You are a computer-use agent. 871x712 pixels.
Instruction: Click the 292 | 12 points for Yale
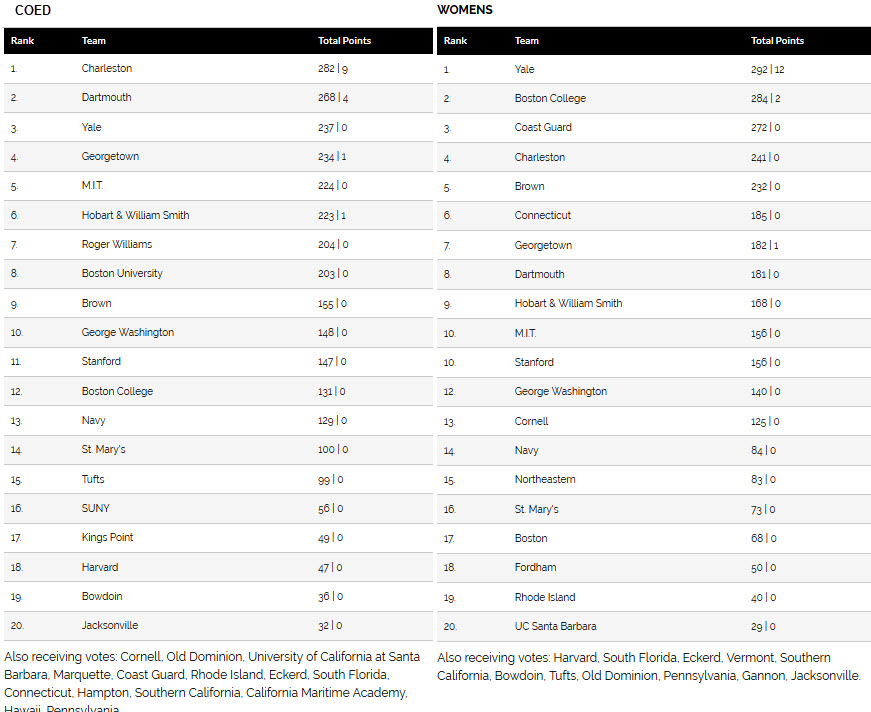pyautogui.click(x=767, y=70)
